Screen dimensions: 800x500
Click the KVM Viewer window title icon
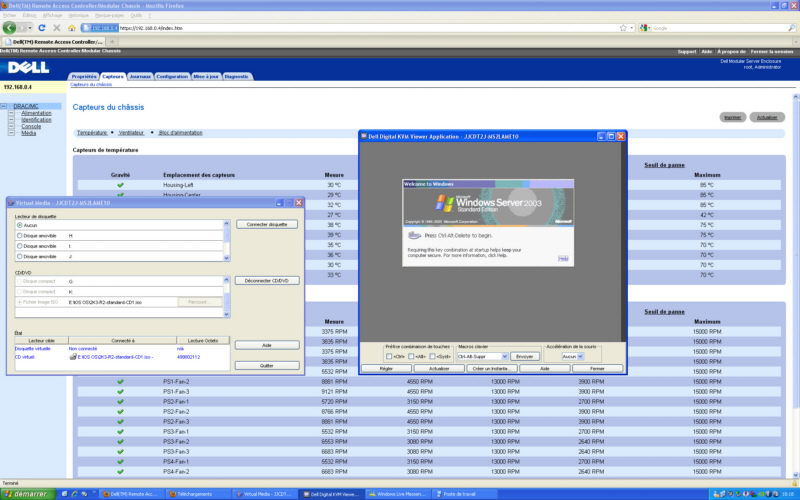tap(364, 136)
